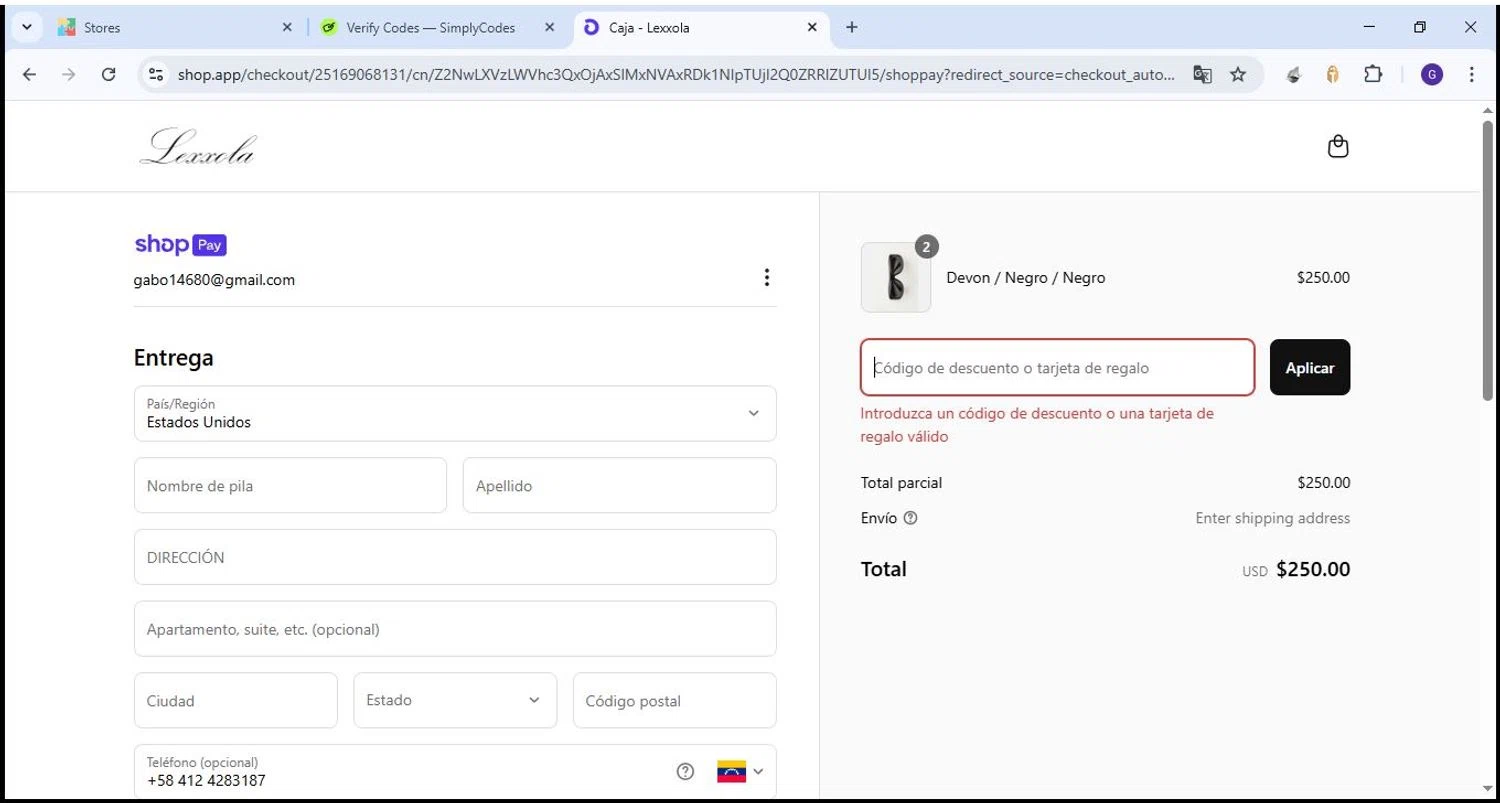Click the browser forward arrow
Viewport: 1500px width, 803px height.
pos(68,74)
